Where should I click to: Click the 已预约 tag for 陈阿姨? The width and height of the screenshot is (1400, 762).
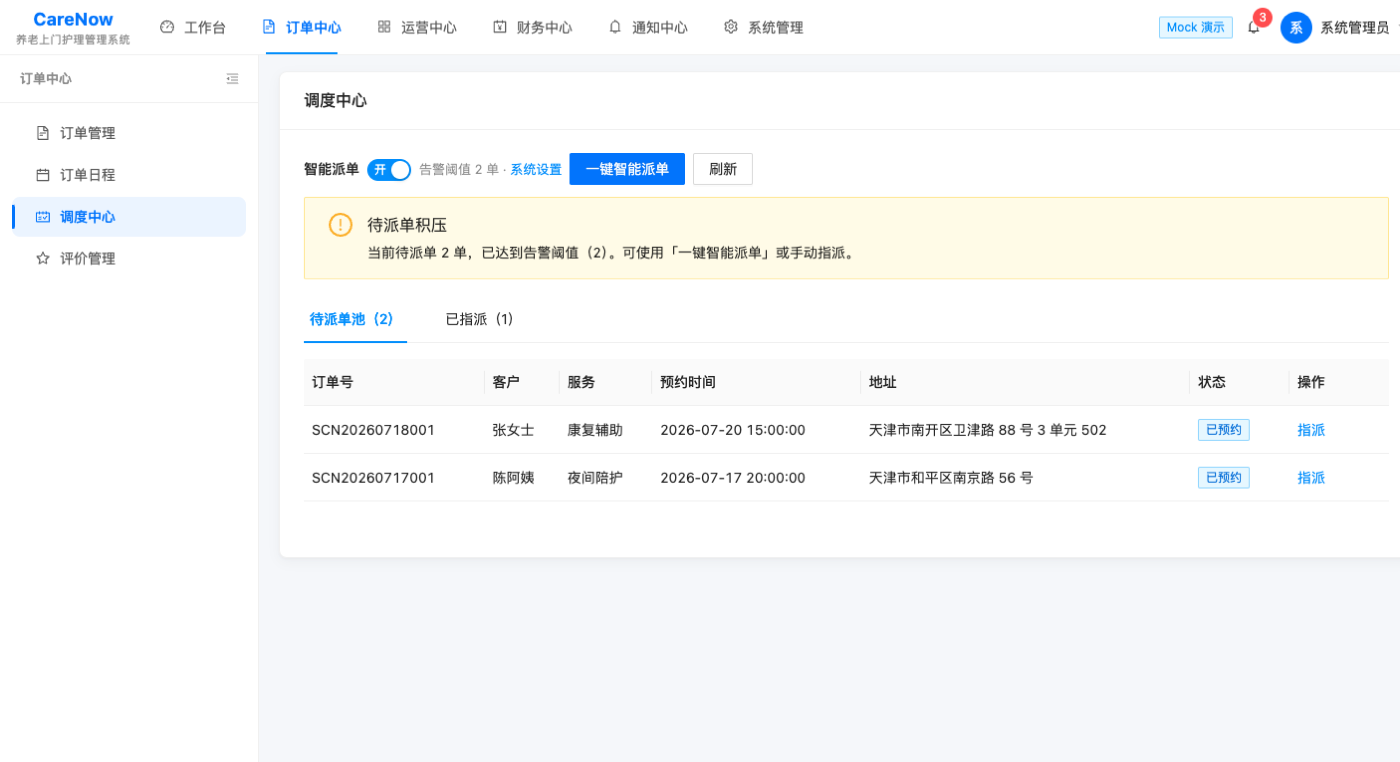tap(1224, 478)
